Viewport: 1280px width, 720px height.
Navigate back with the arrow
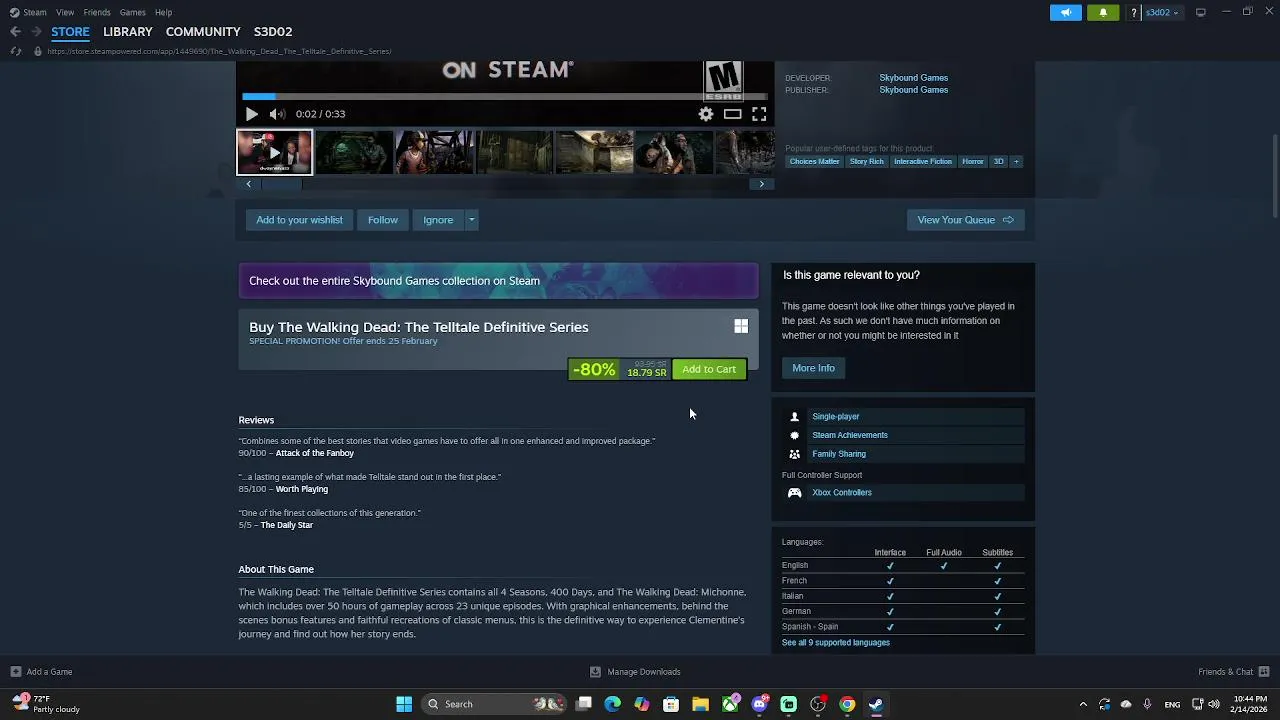tap(15, 32)
